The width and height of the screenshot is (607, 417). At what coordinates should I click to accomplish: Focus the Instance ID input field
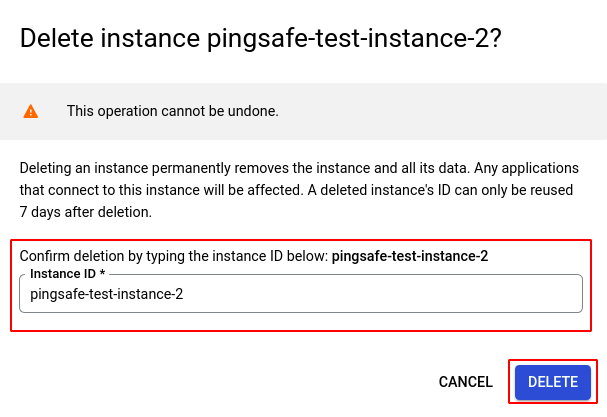point(300,294)
